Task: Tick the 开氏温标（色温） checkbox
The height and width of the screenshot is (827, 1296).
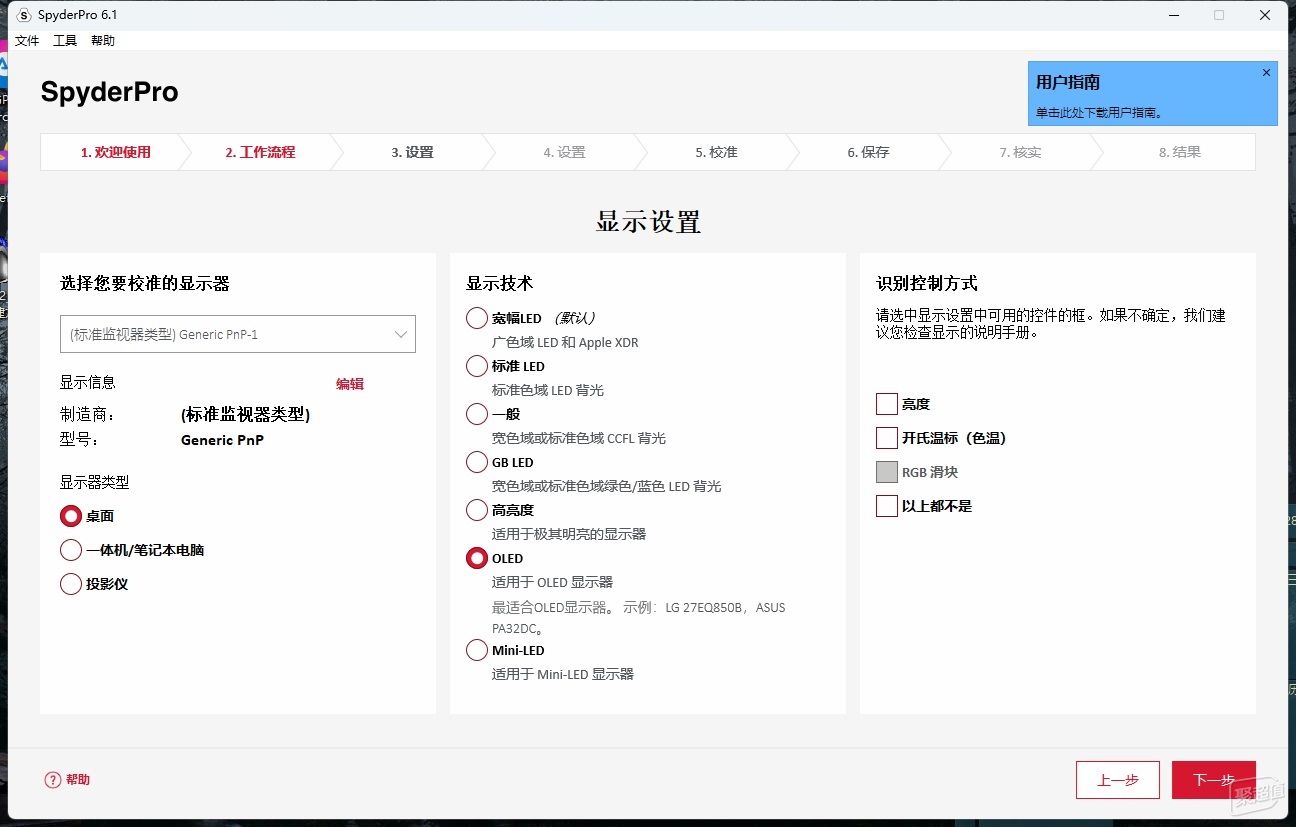Action: [x=887, y=438]
